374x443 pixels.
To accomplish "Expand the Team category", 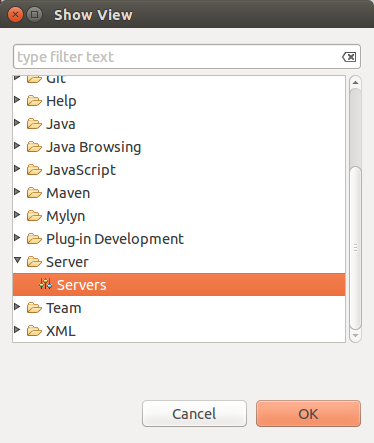I will pyautogui.click(x=17, y=306).
